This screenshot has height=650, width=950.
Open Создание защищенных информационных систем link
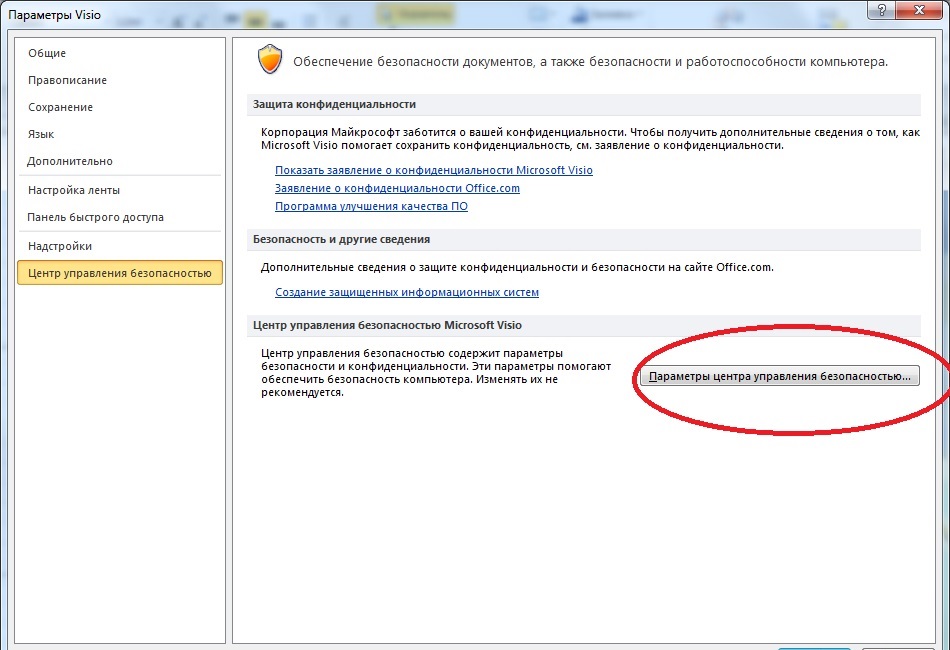point(406,292)
